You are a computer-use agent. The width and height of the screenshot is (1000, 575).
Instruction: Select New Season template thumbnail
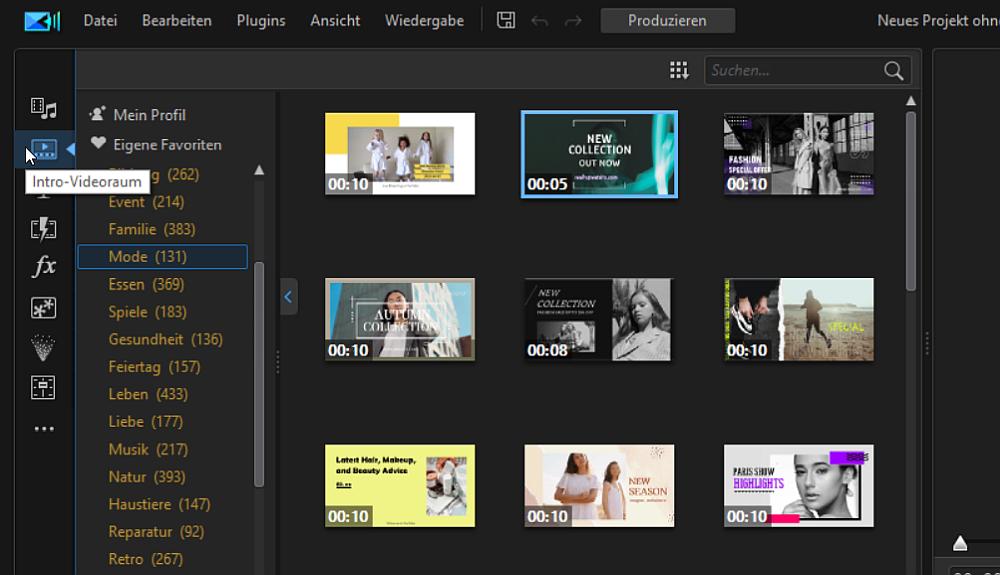[599, 485]
